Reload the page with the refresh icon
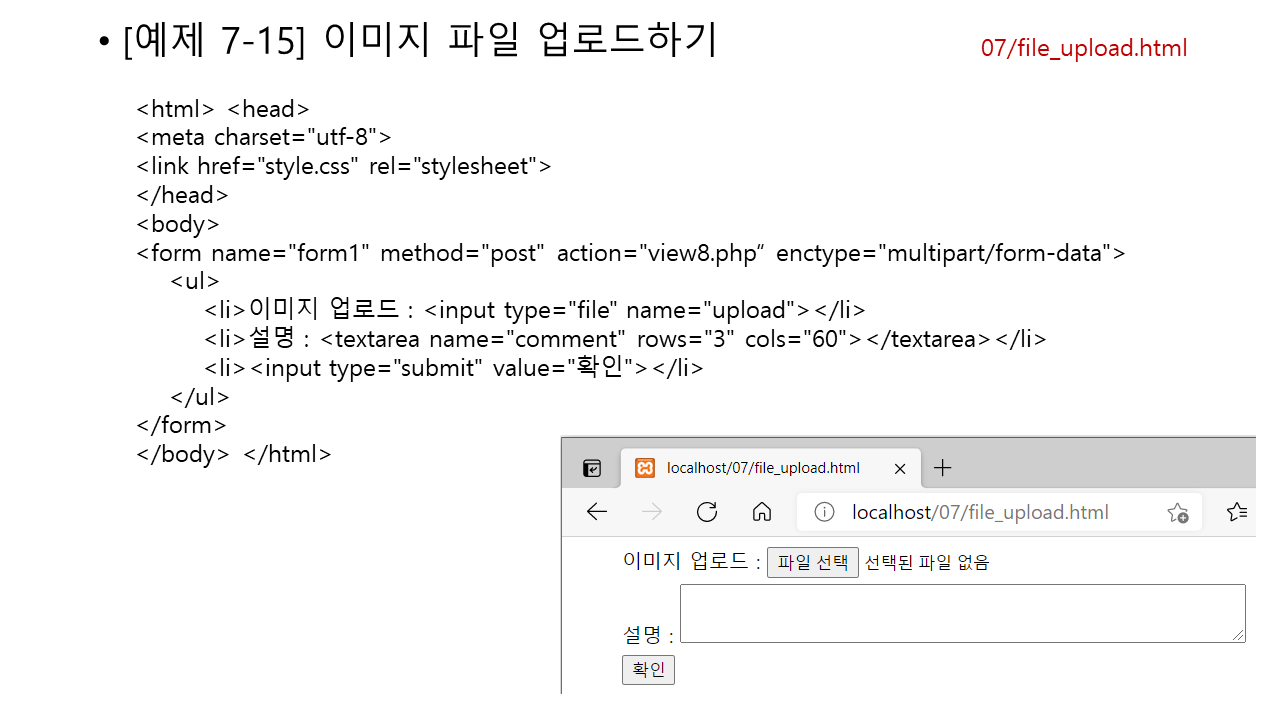Image resolution: width=1280 pixels, height=720 pixels. click(x=707, y=512)
